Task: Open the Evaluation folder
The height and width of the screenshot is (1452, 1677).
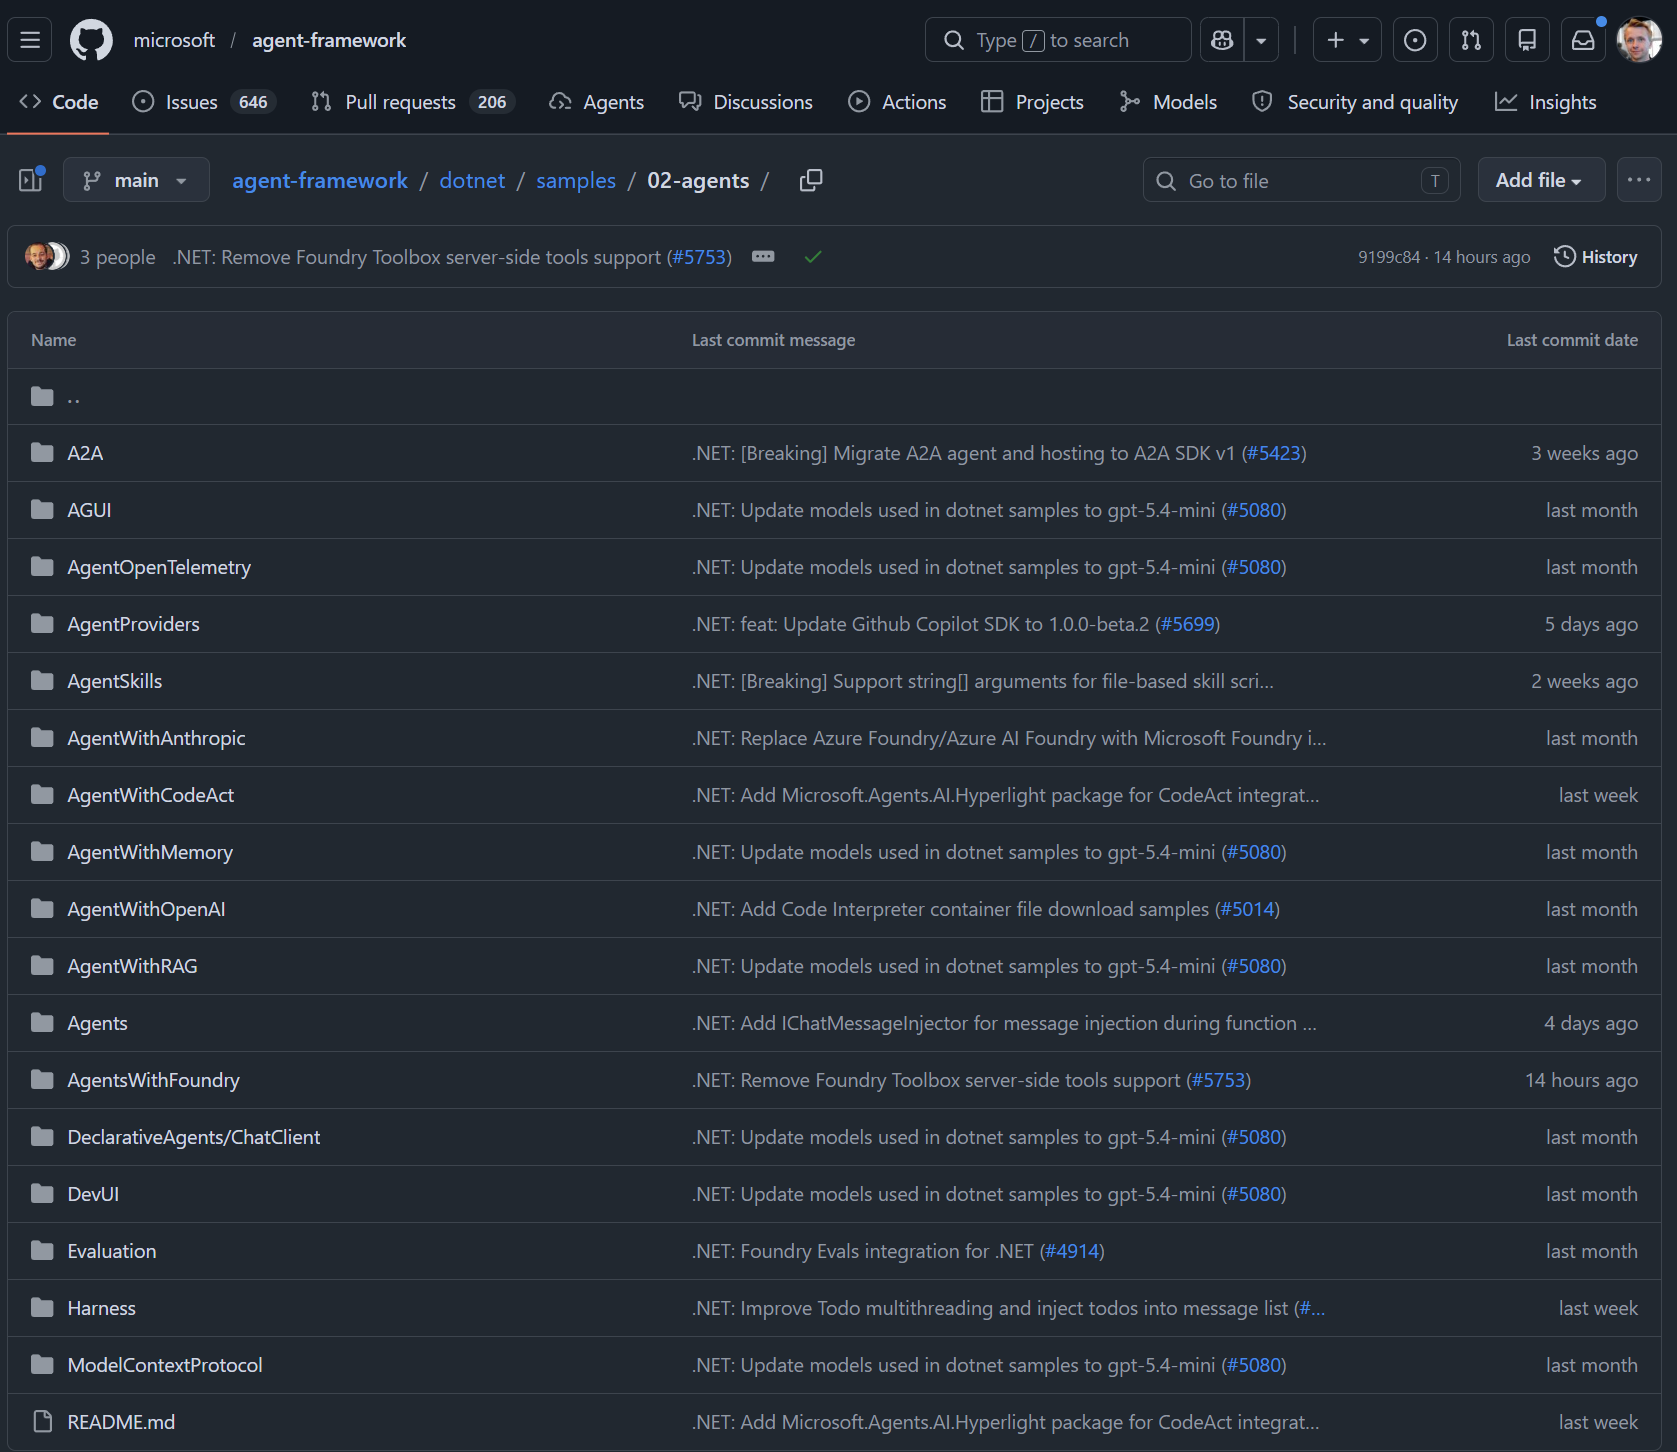Action: click(x=111, y=1251)
